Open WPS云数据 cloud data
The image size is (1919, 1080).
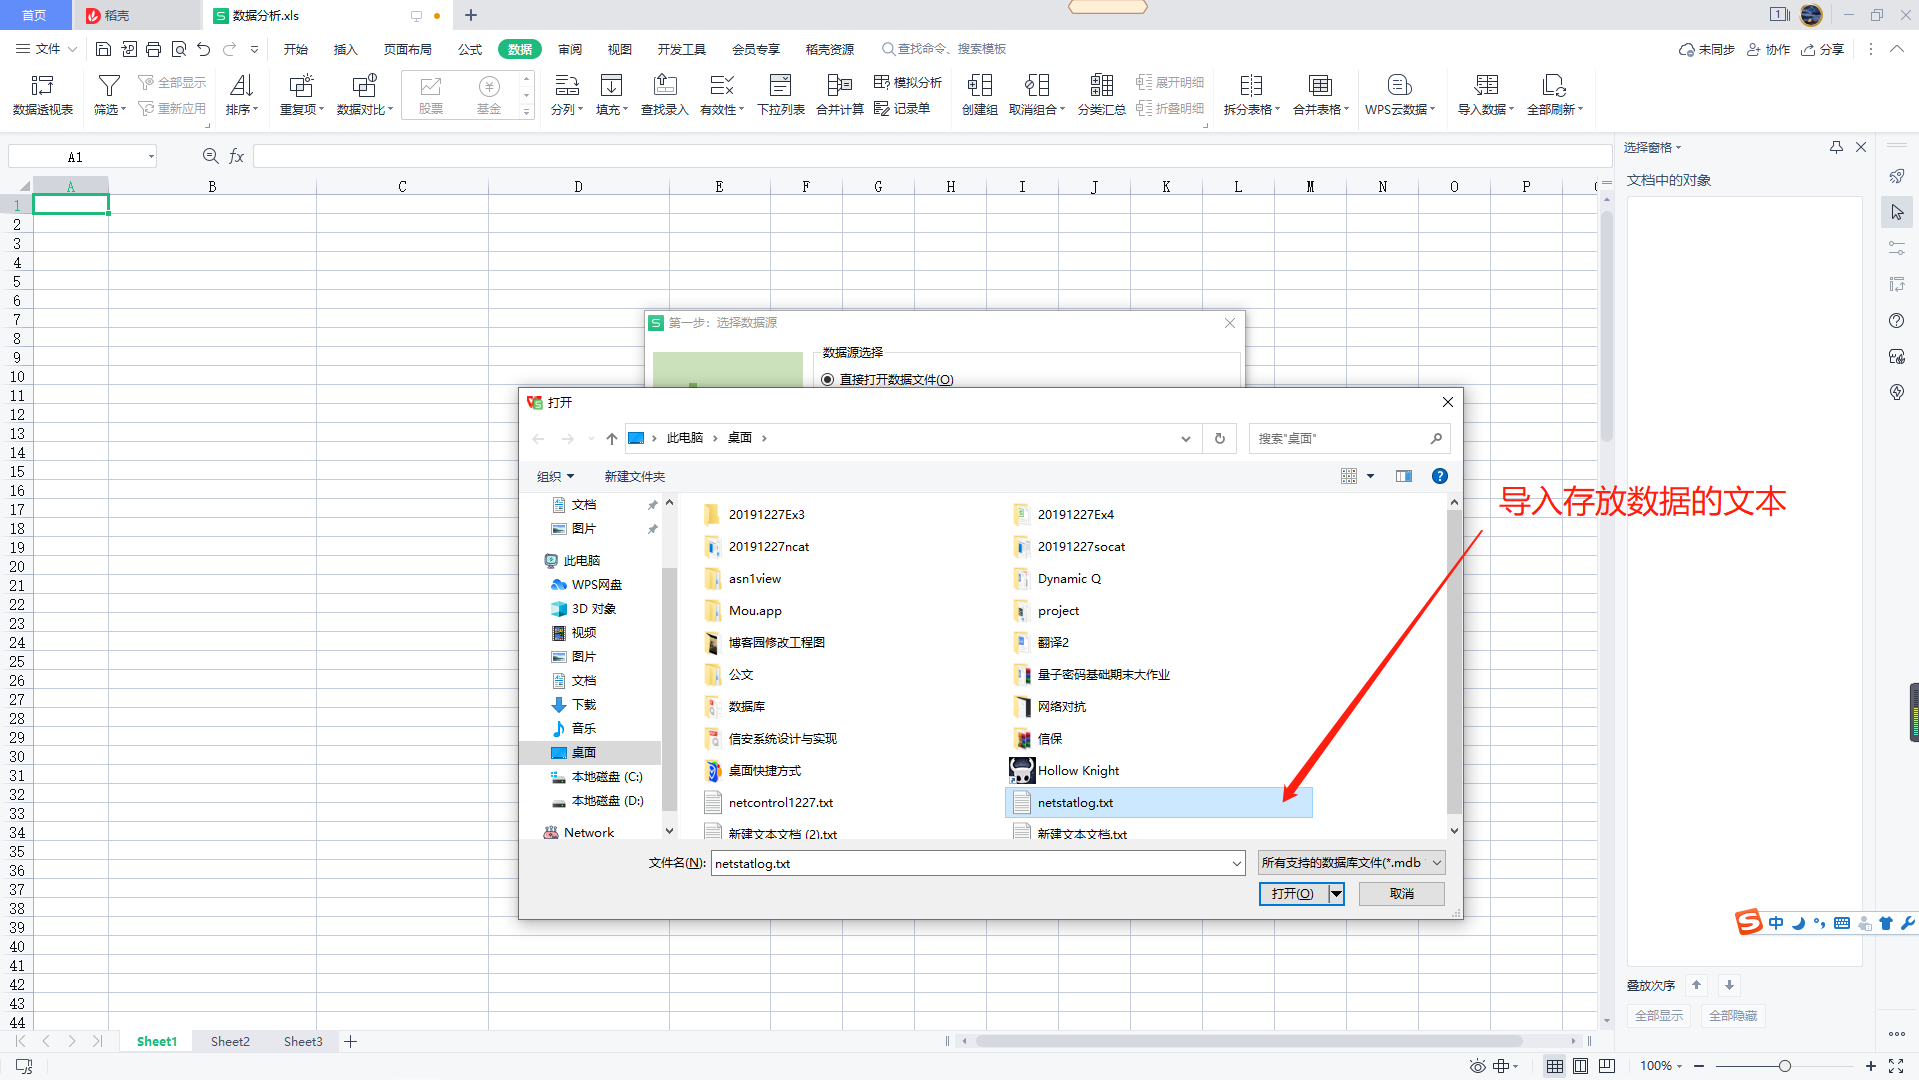[x=1400, y=95]
